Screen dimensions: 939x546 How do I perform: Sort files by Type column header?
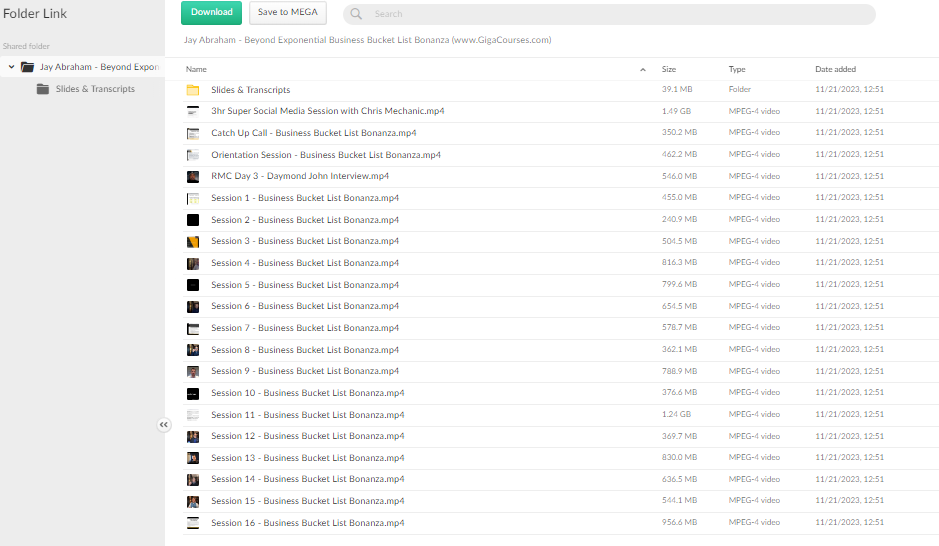[x=737, y=69]
